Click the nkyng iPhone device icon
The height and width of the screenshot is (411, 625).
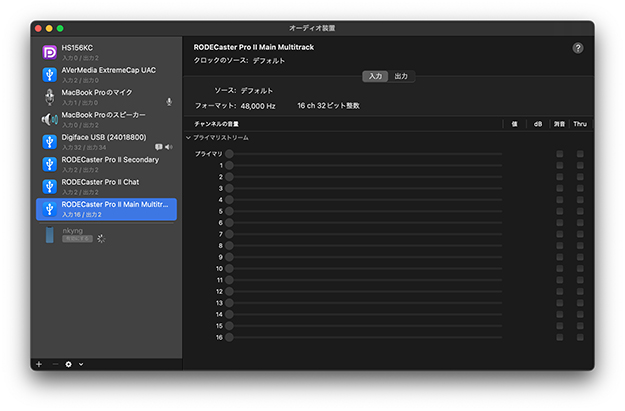coord(49,235)
